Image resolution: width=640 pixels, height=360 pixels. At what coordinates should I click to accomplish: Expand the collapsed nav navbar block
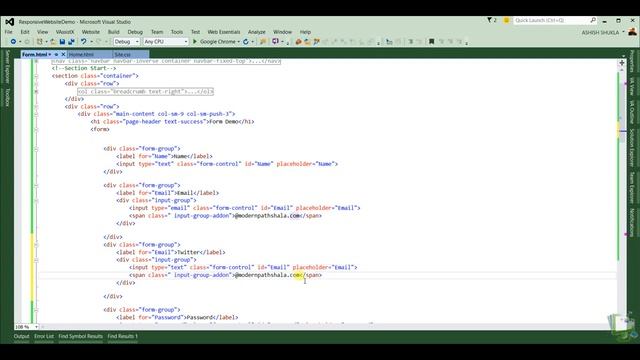[36, 61]
